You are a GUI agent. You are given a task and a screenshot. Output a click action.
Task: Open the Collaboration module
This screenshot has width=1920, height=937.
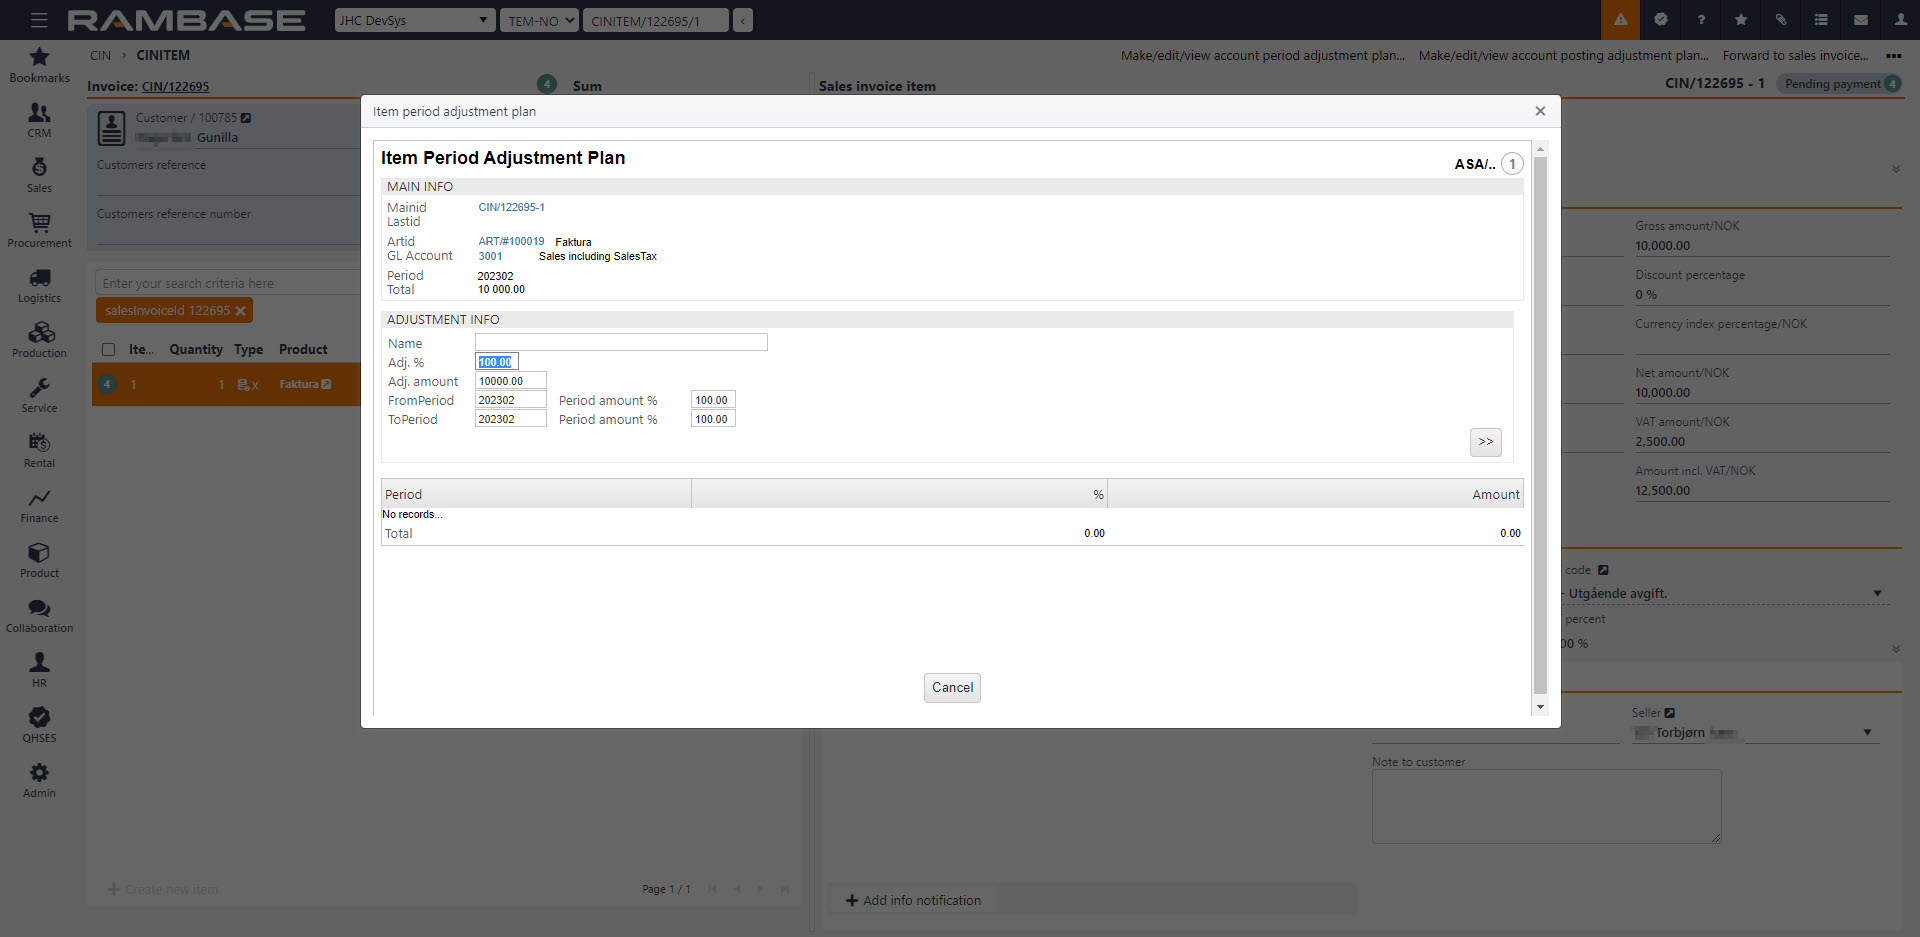pyautogui.click(x=39, y=616)
